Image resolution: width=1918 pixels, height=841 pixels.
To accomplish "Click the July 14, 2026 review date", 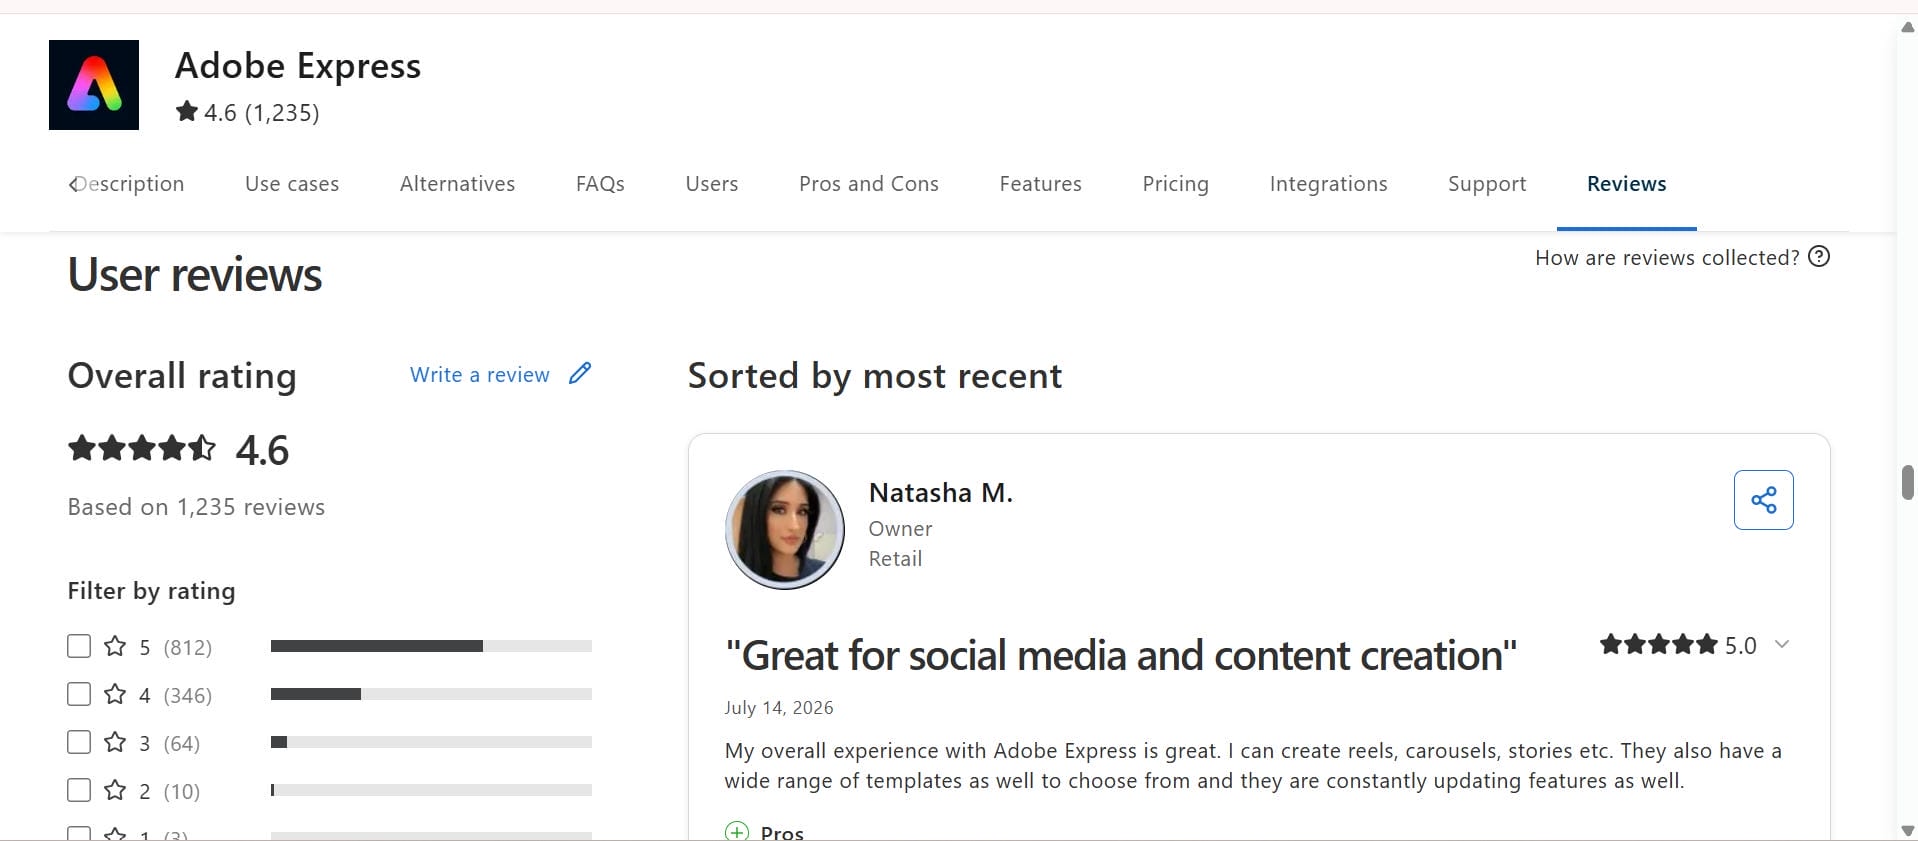I will [779, 708].
